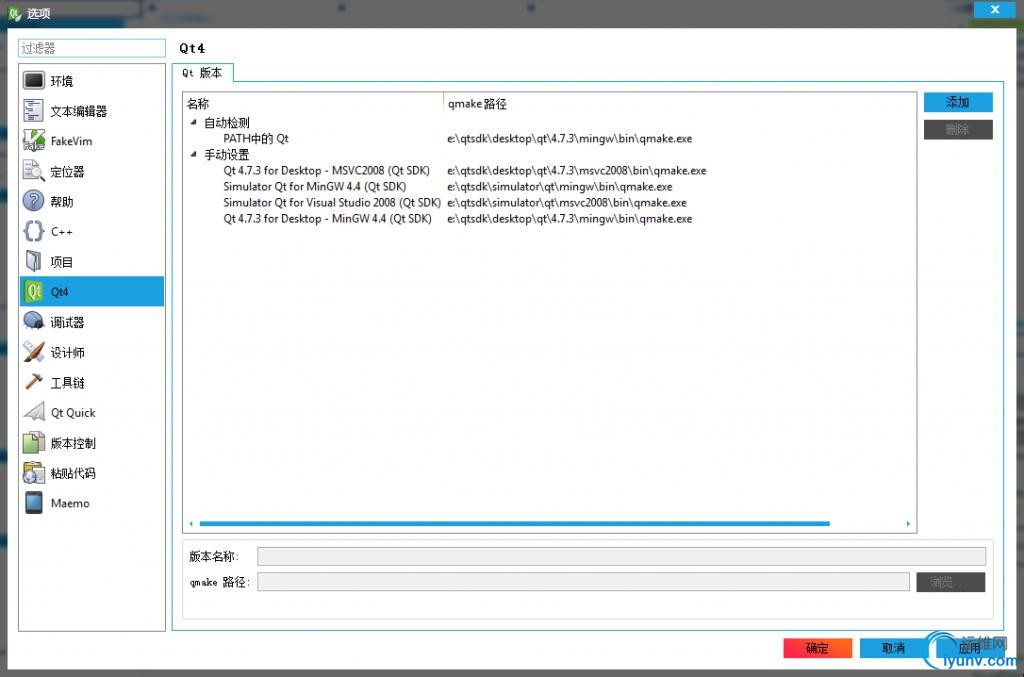The width and height of the screenshot is (1024, 677).
Task: Click the qmake 路径 input field
Action: tap(583, 582)
